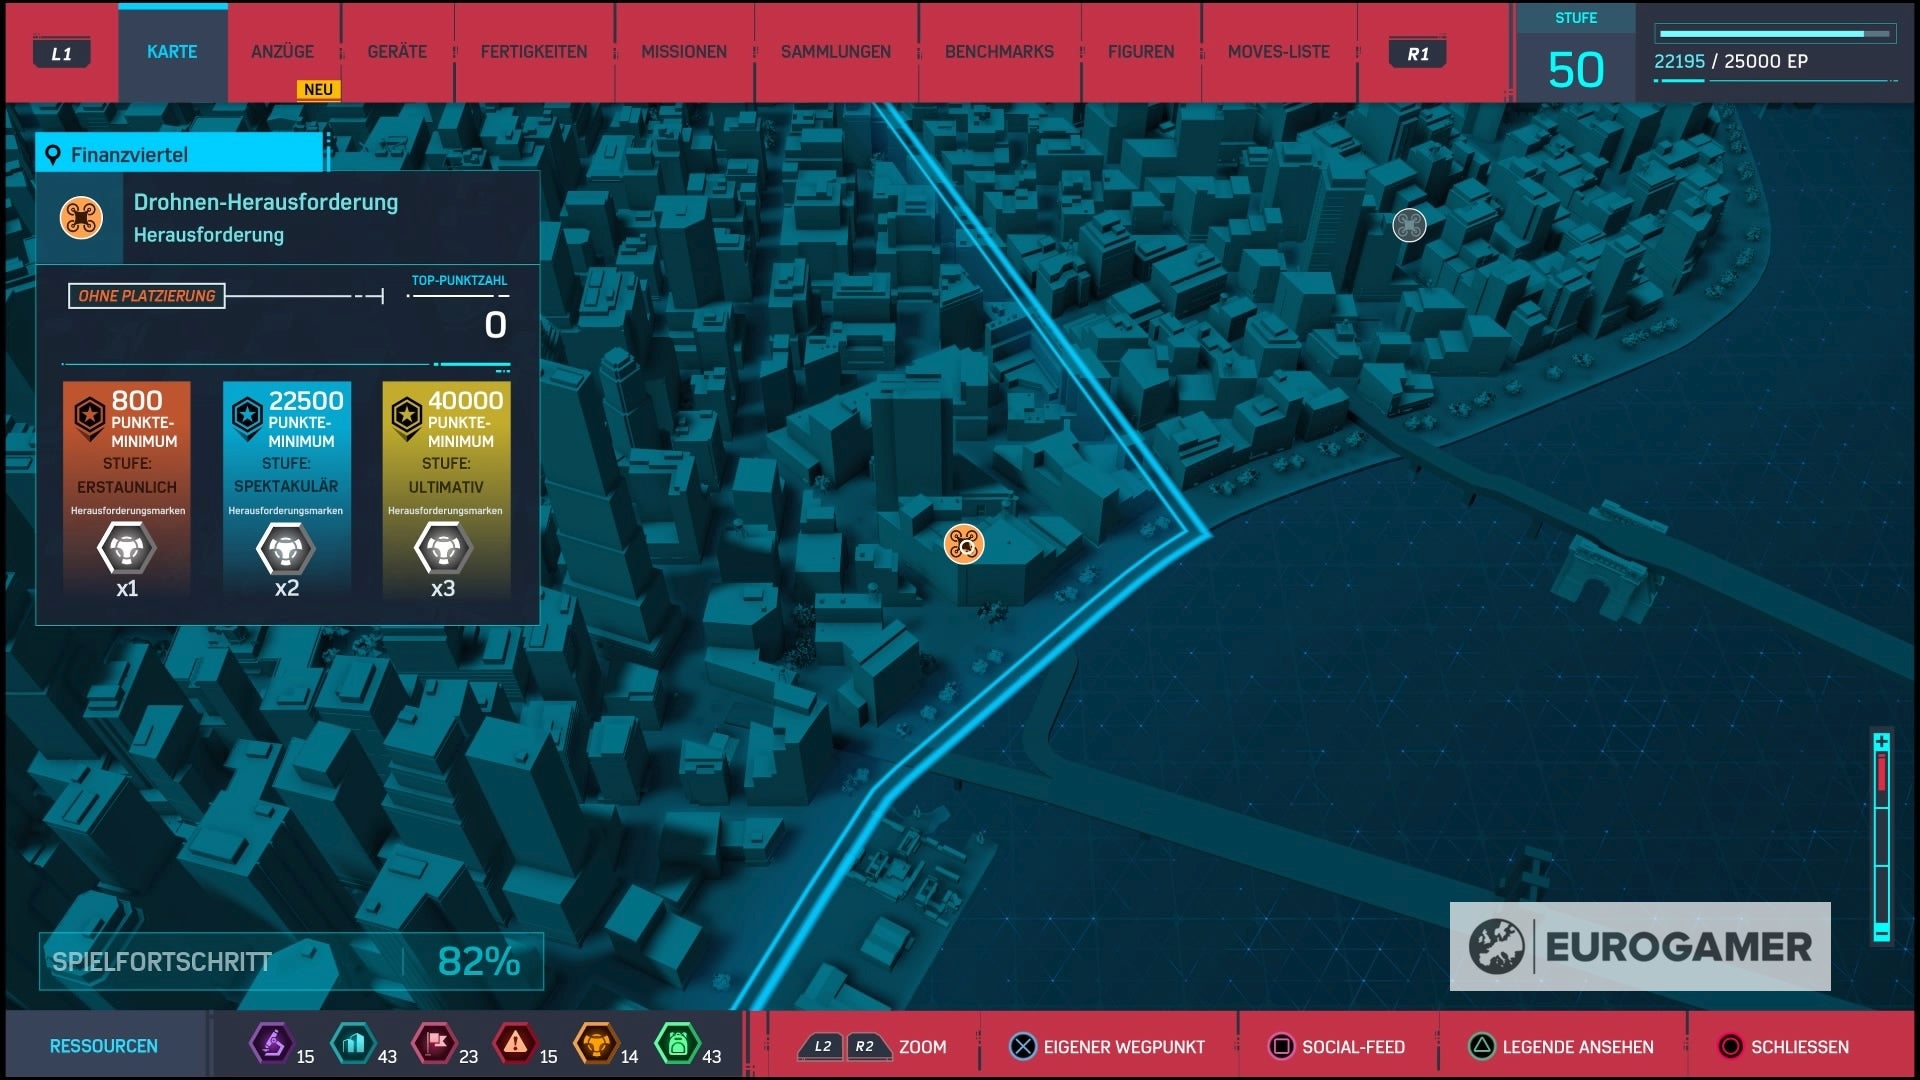Image resolution: width=1920 pixels, height=1080 pixels.
Task: Click the purple research token resource icon
Action: click(271, 1044)
